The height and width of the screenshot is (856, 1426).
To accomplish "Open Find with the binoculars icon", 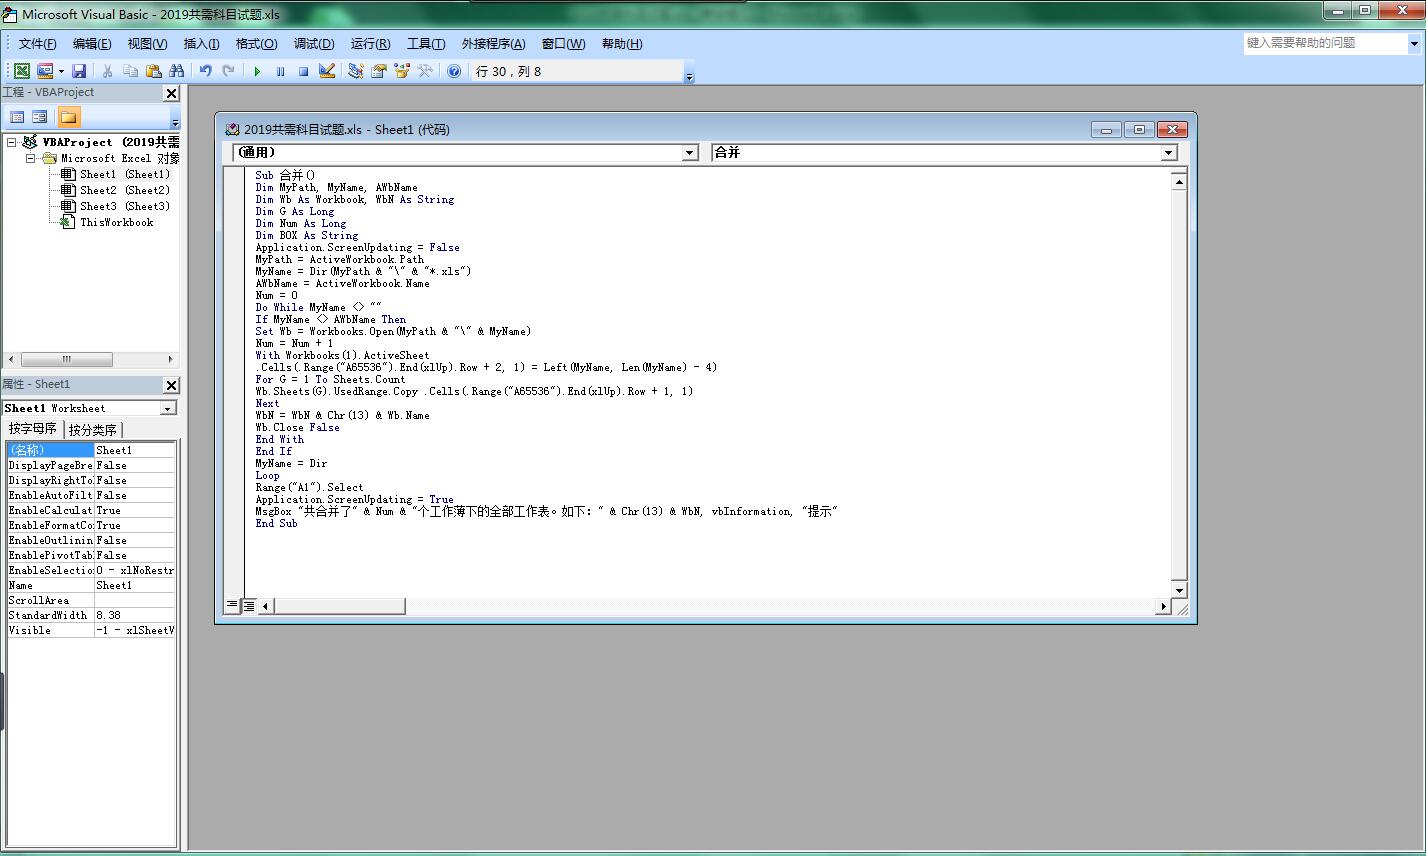I will (x=177, y=71).
